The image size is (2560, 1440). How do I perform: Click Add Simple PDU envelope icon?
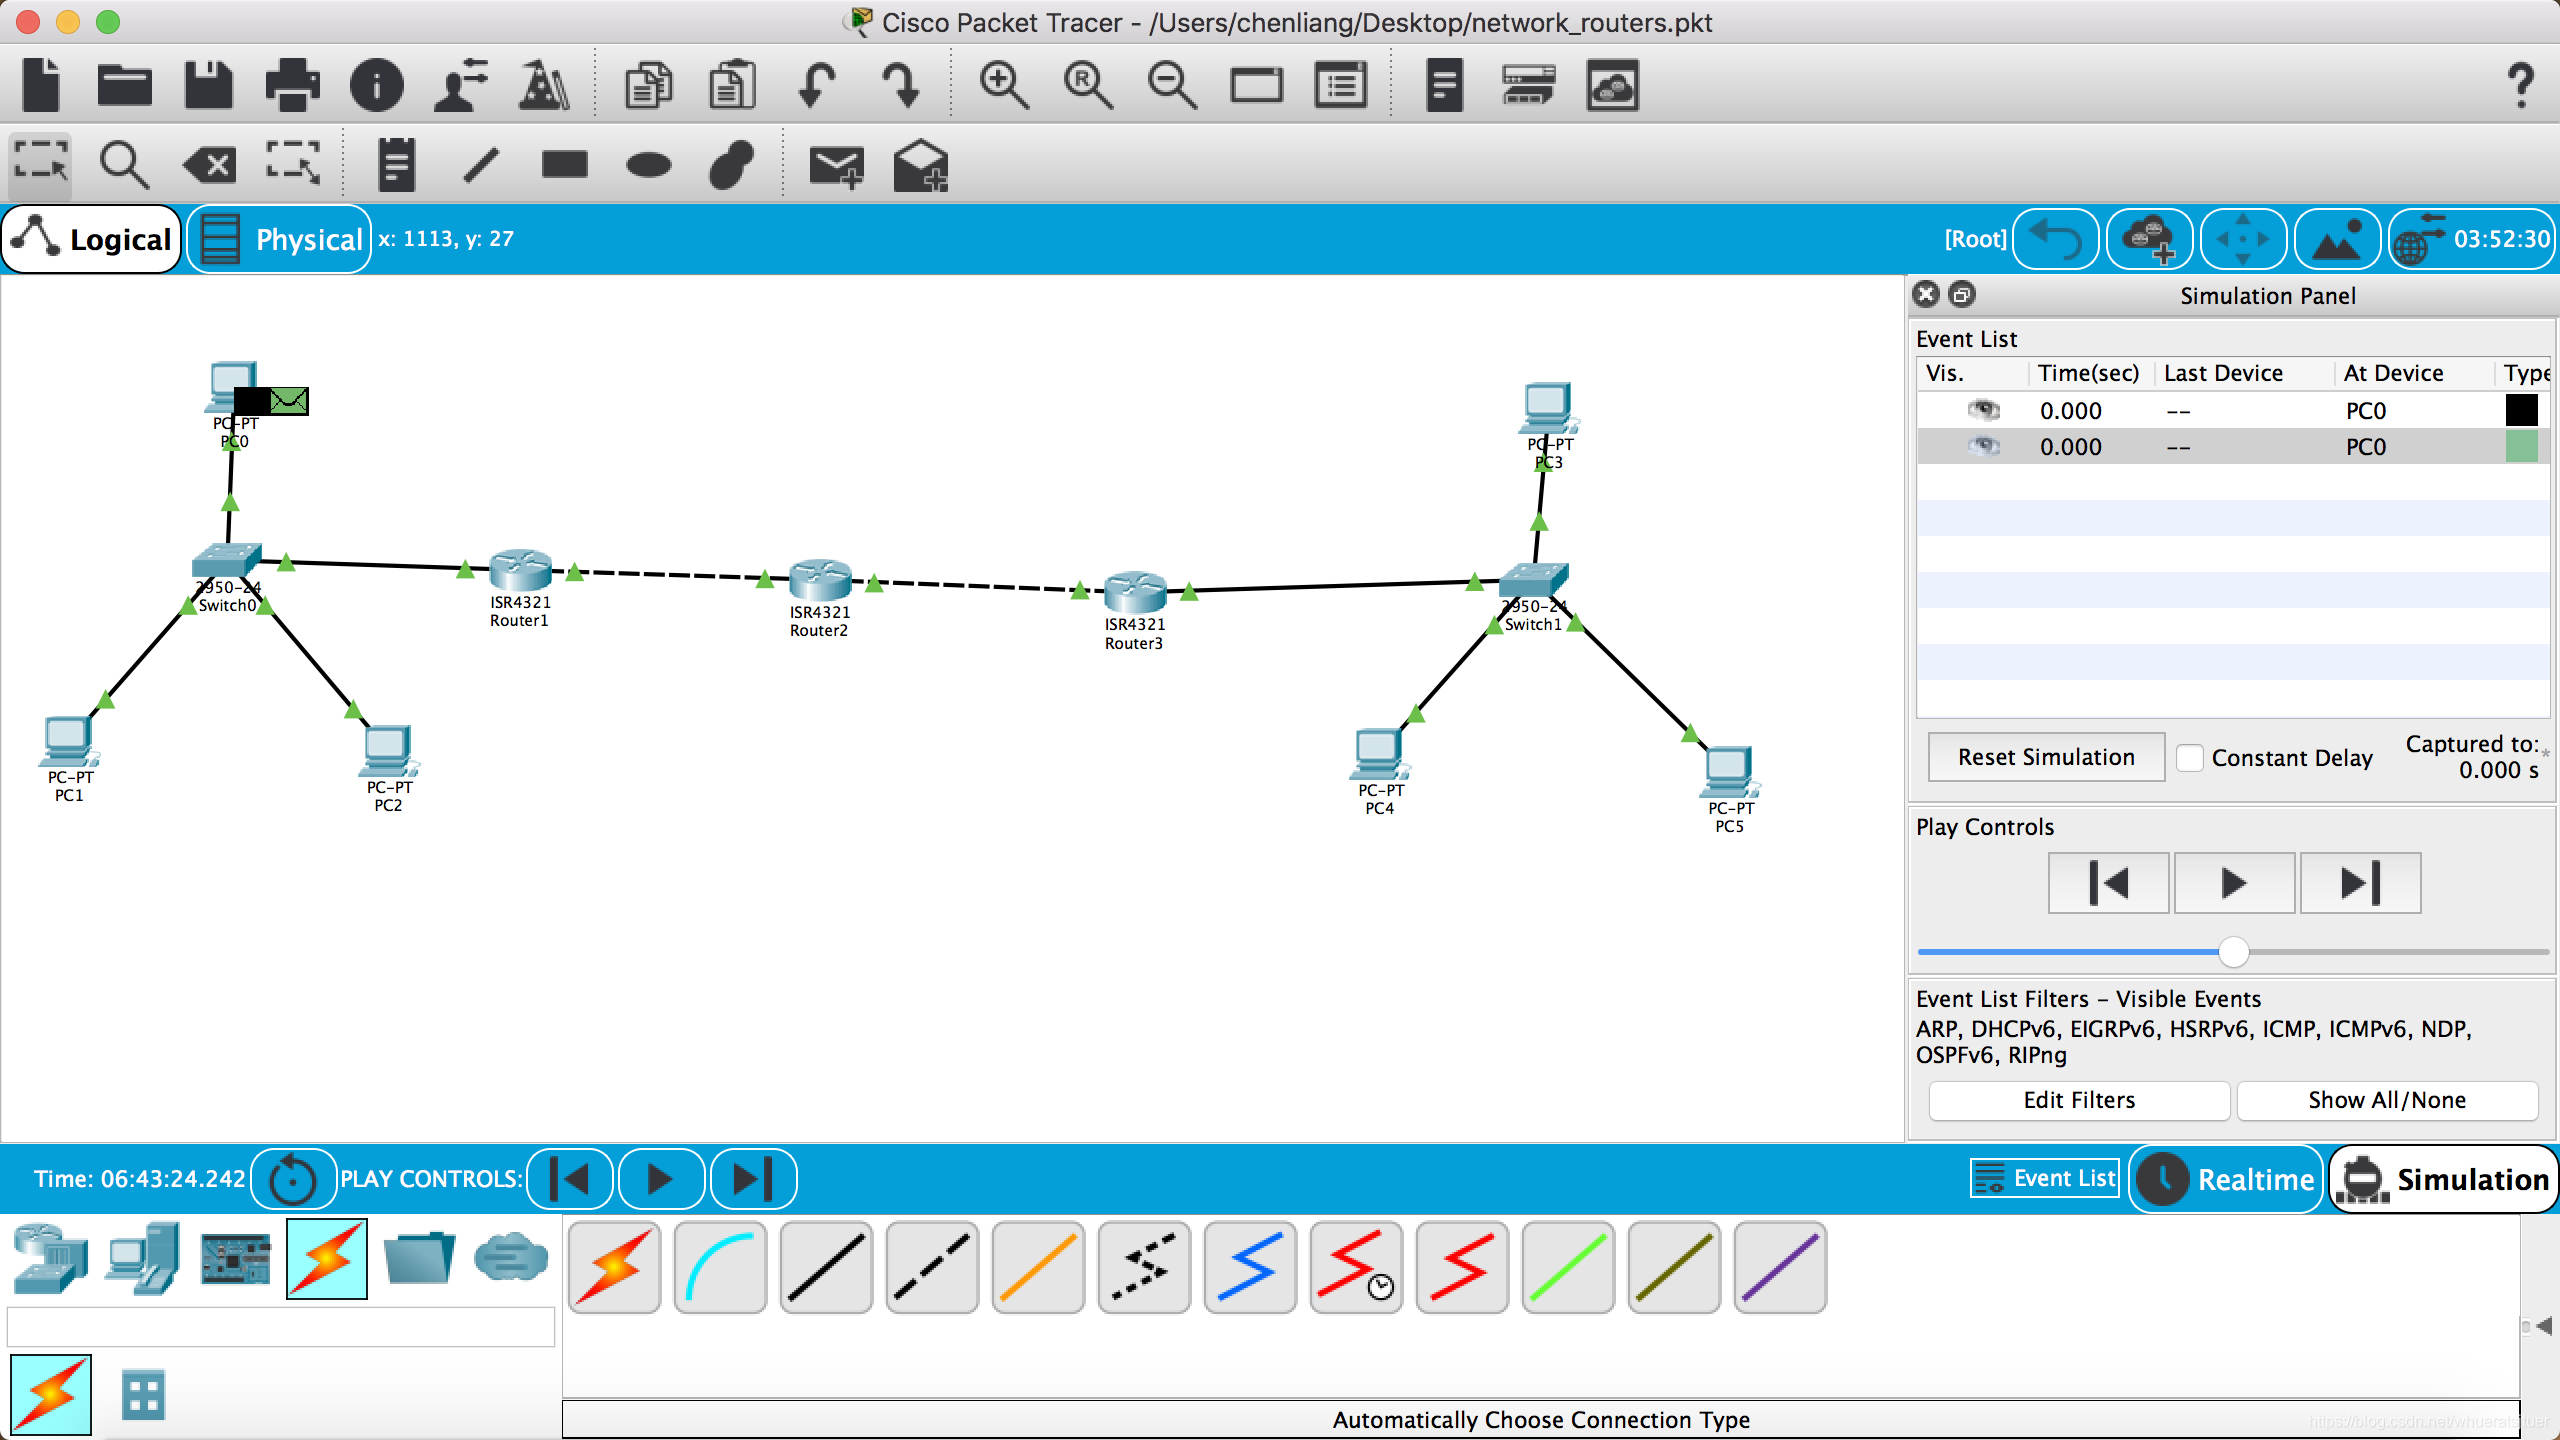coord(836,166)
